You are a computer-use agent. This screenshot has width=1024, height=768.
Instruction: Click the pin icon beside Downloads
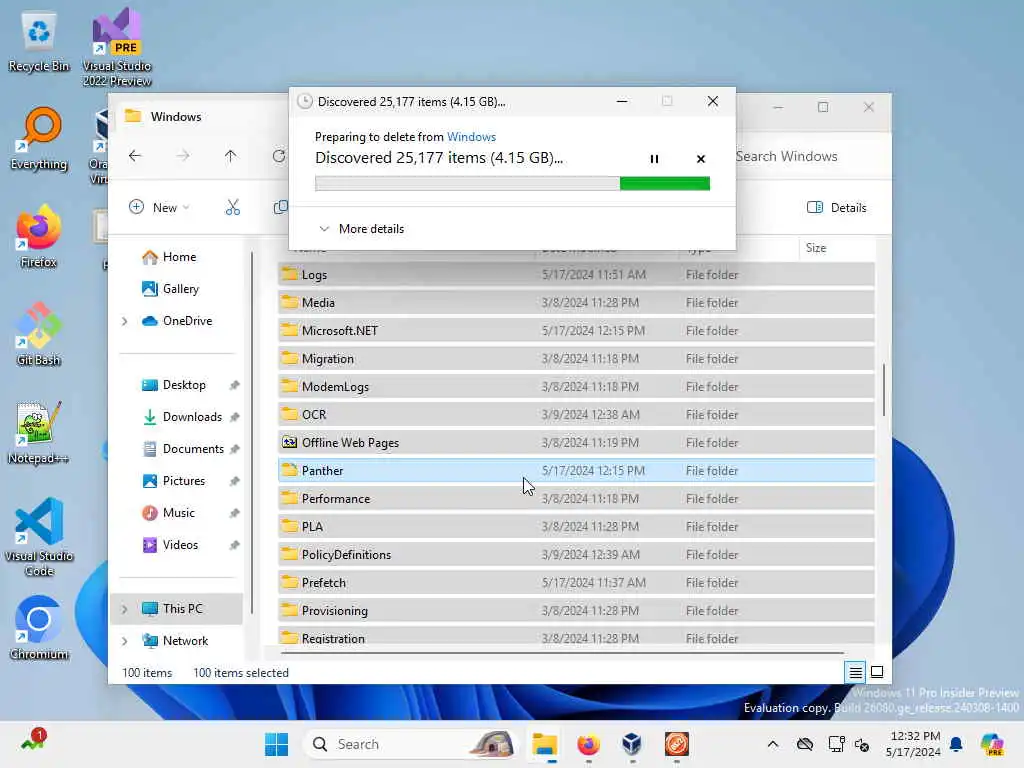[x=234, y=417]
